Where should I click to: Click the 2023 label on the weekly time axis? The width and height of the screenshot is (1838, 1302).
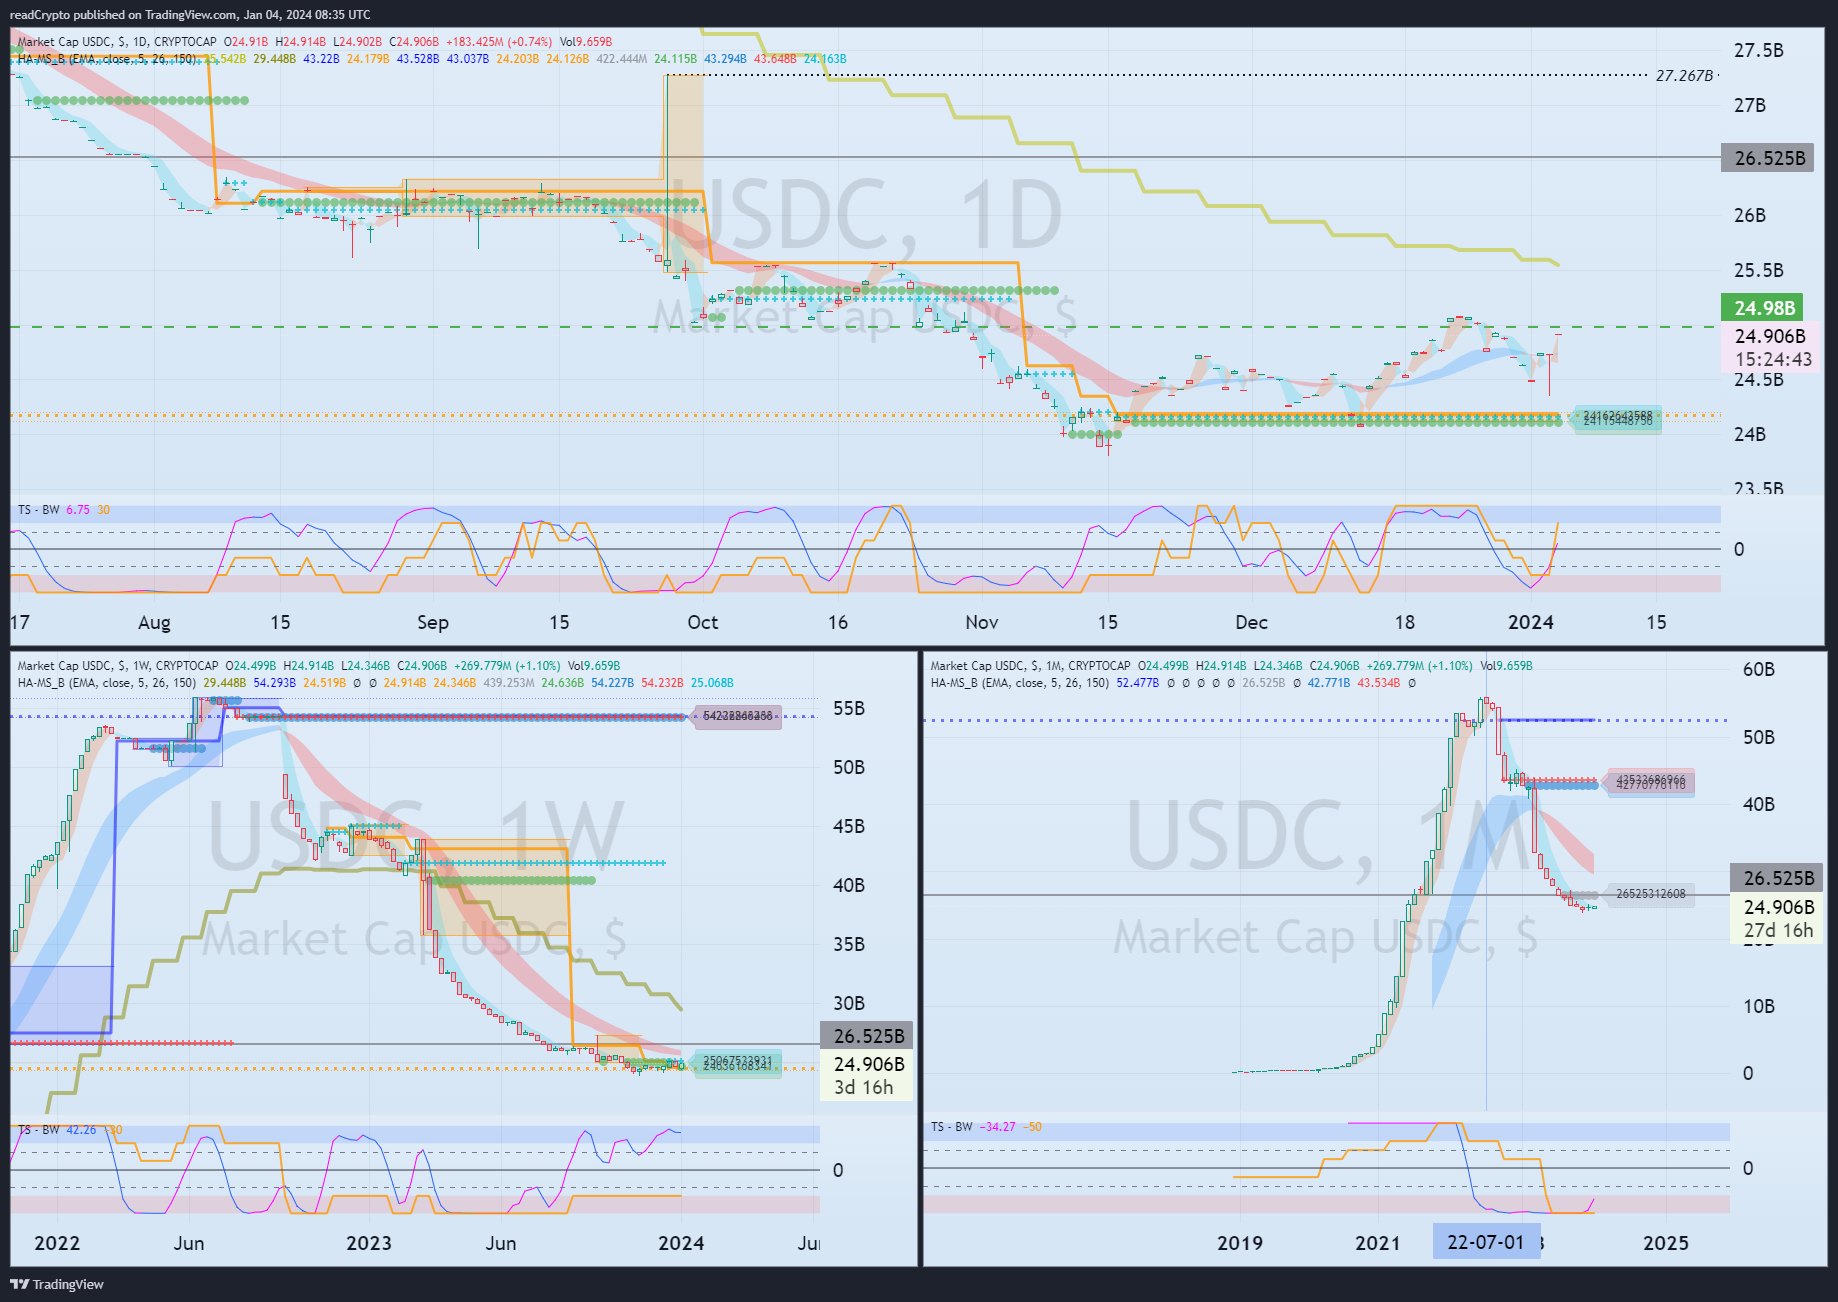coord(369,1243)
